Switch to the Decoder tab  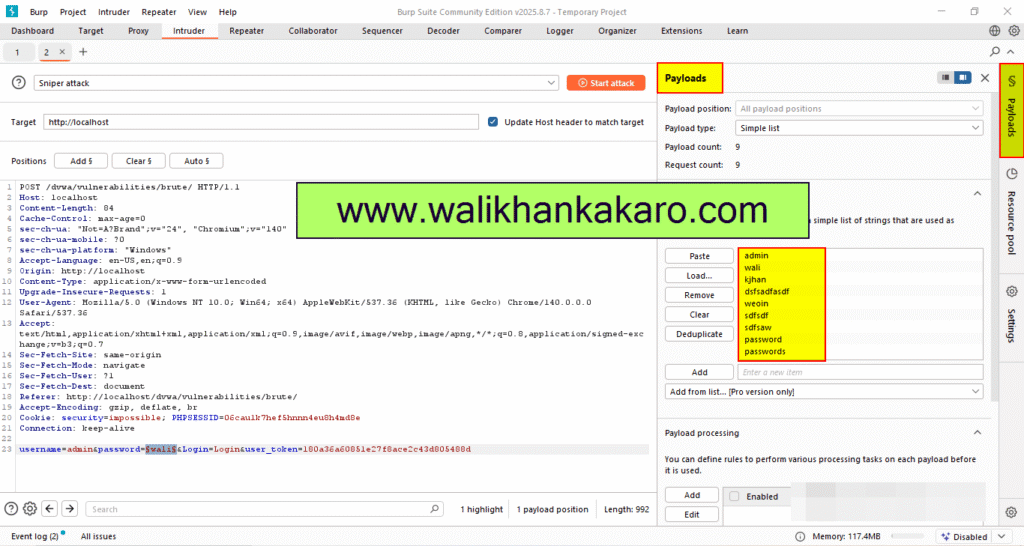(x=443, y=31)
